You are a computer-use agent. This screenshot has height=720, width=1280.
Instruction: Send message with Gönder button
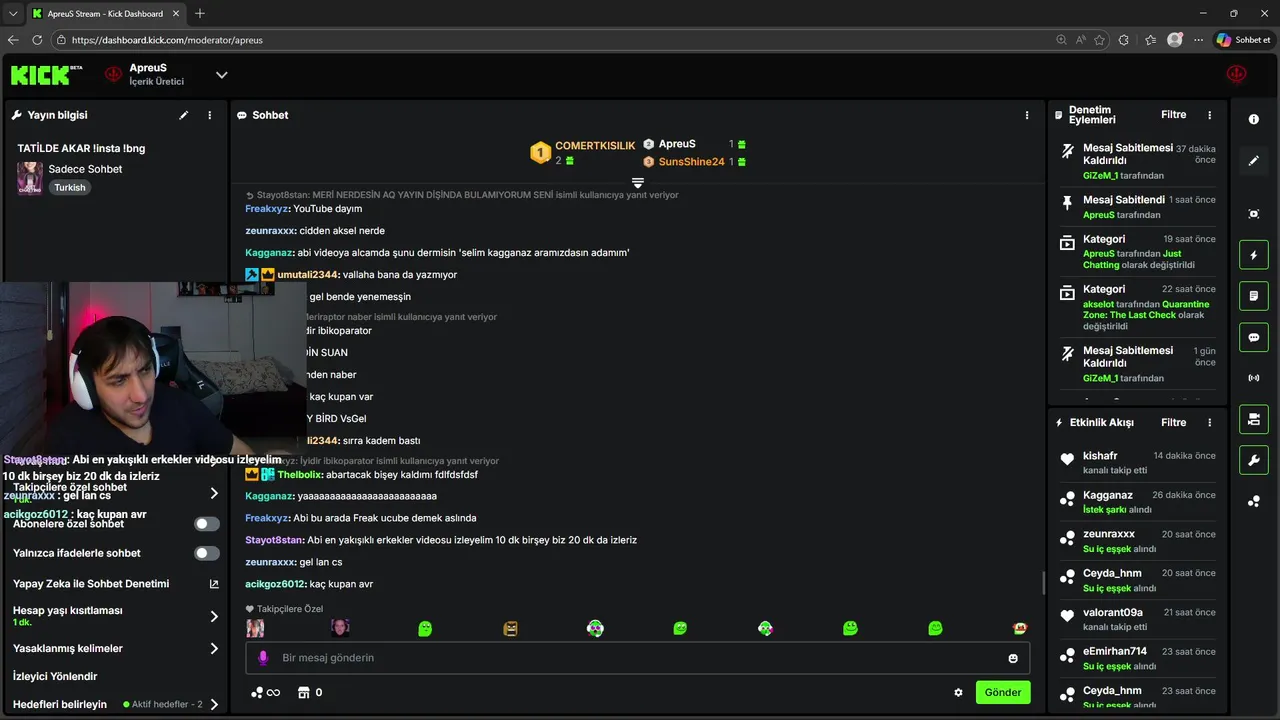pyautogui.click(x=1003, y=692)
